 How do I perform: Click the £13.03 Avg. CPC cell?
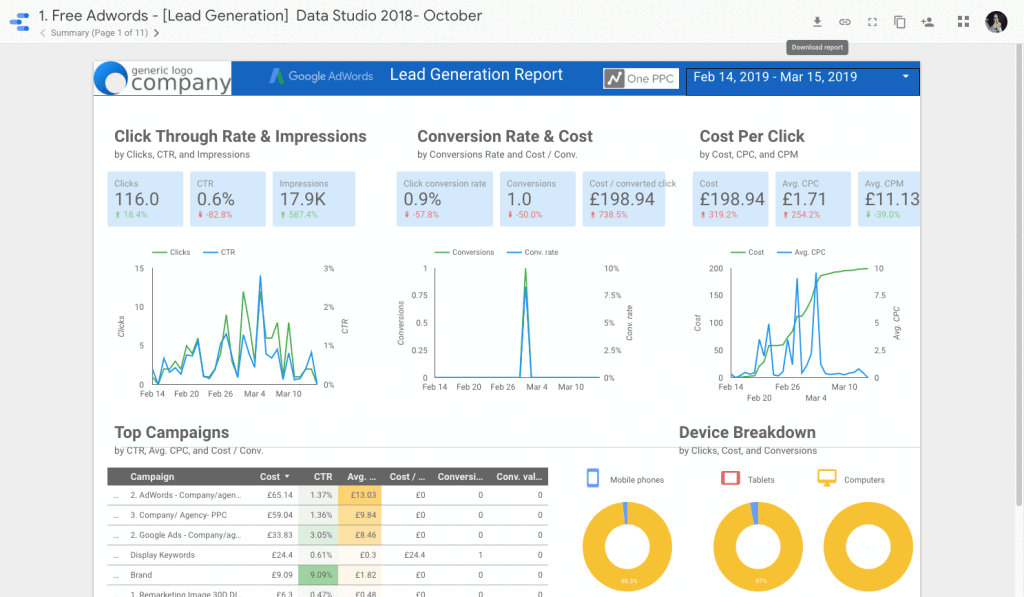pos(360,495)
